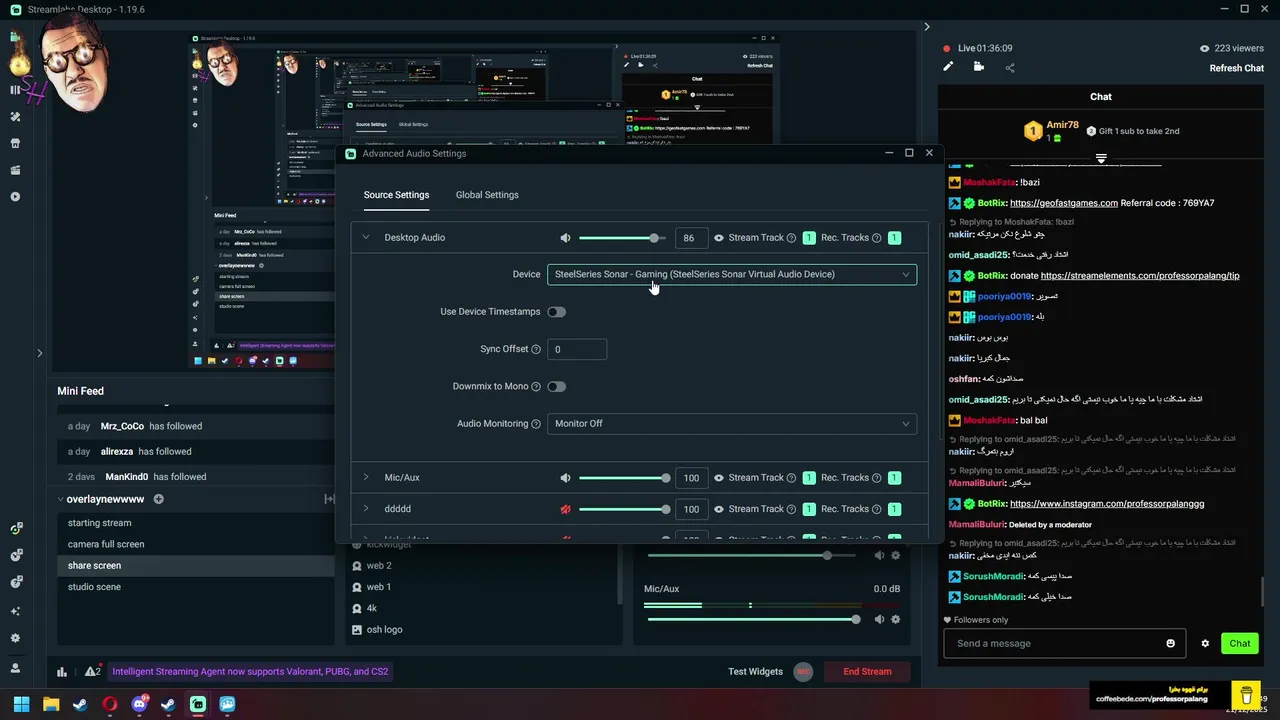1280x720 pixels.
Task: Open the user account icon in sidebar
Action: [15, 667]
